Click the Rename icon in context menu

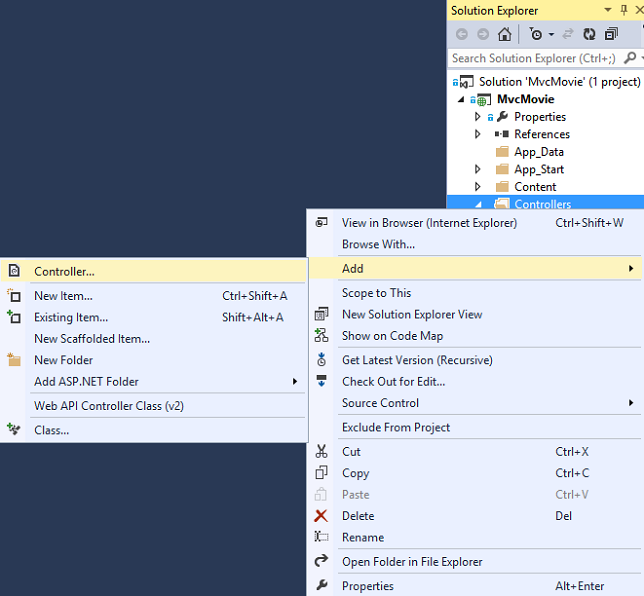(x=321, y=536)
